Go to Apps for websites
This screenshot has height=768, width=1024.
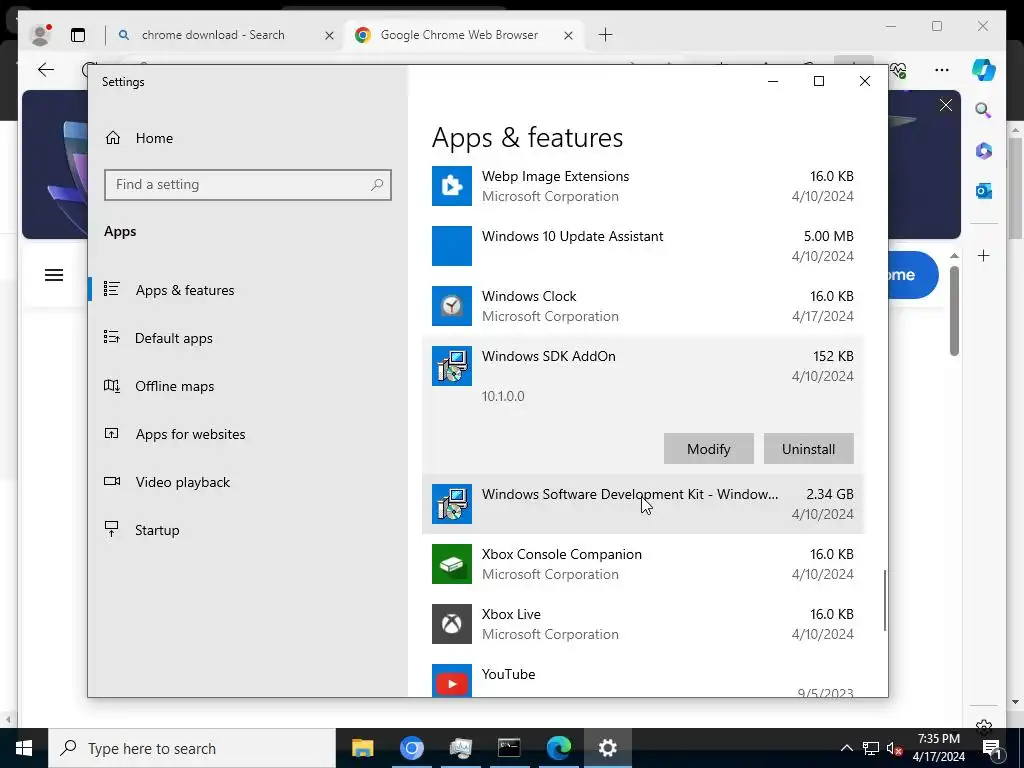click(190, 434)
